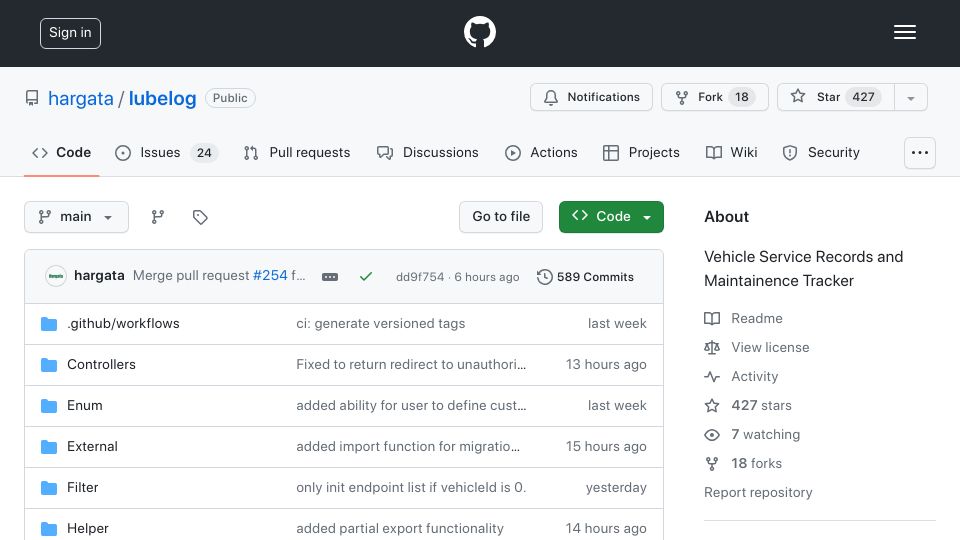960x540 pixels.
Task: Click the folder icon beside .github/workflows
Action: [49, 324]
